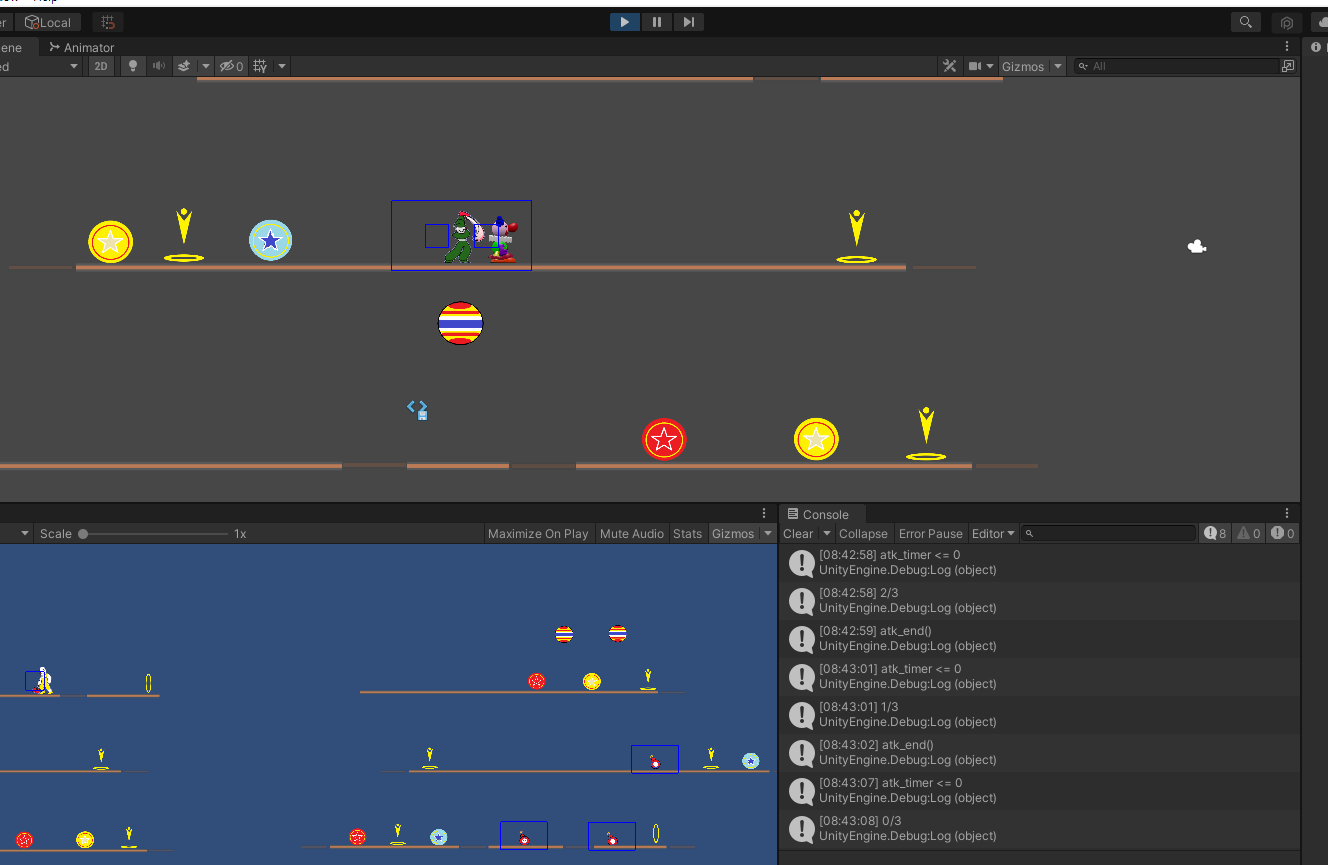Toggle hidden objects visibility eye icon

[x=231, y=66]
